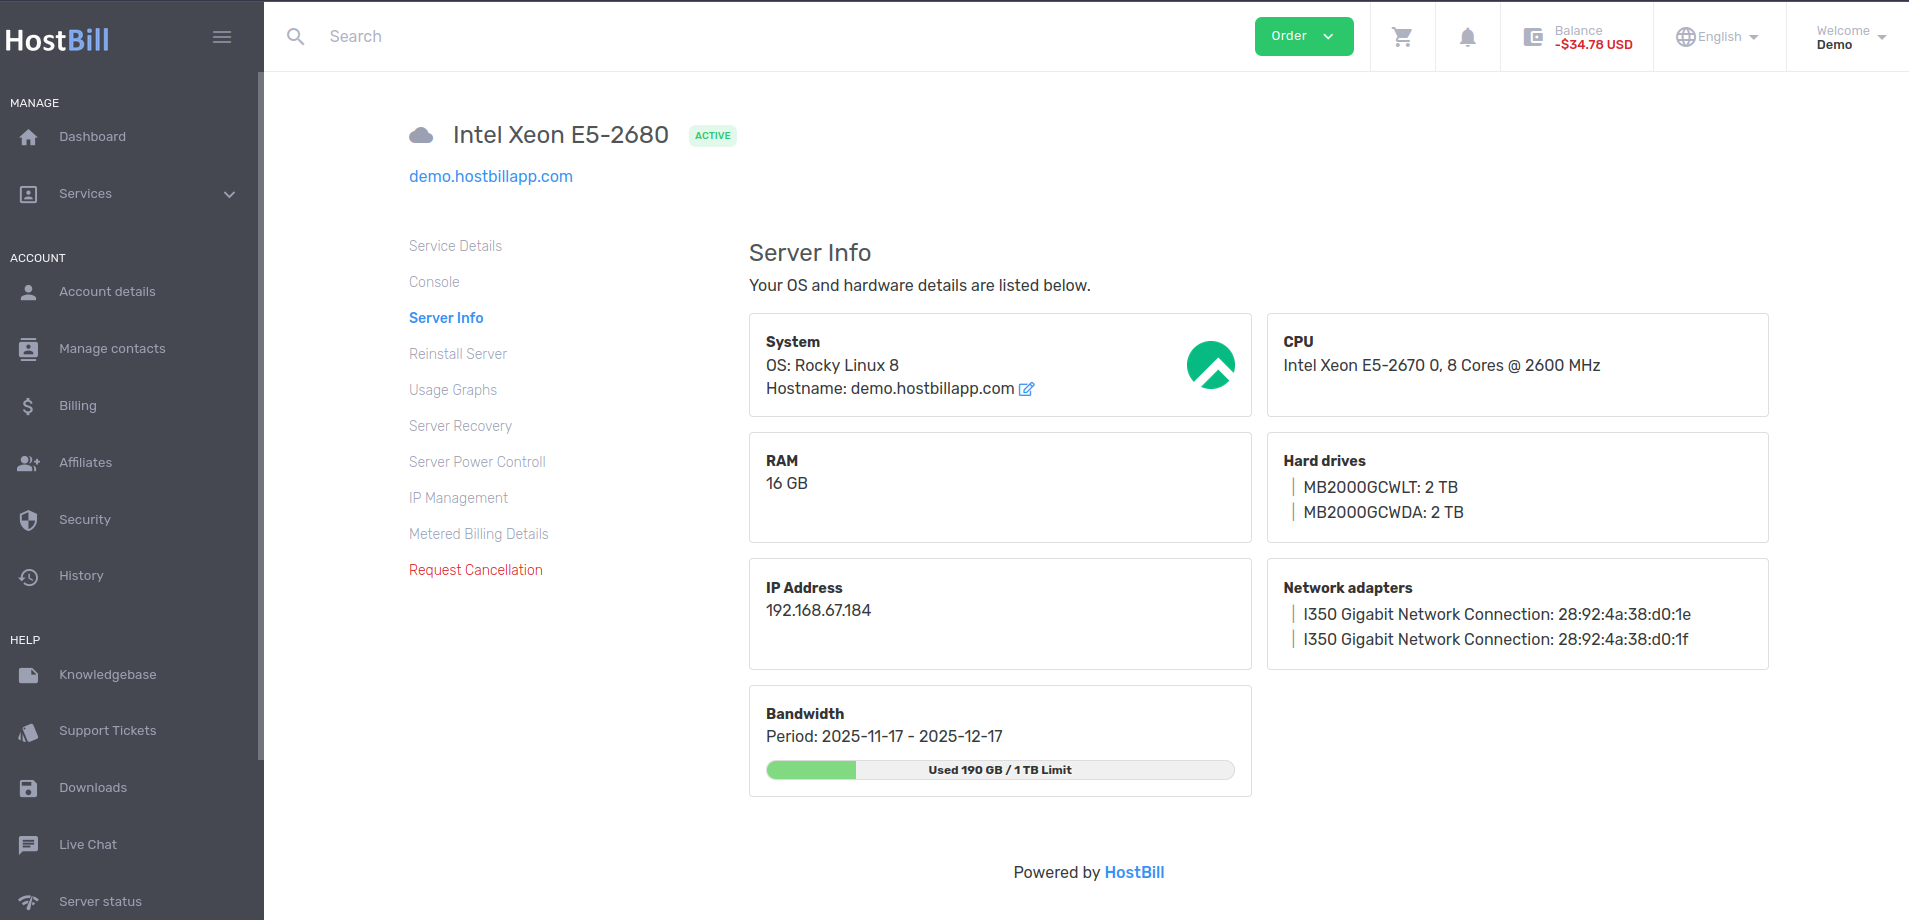Focus the Search input field
The height and width of the screenshot is (920, 1909).
pyautogui.click(x=700, y=37)
